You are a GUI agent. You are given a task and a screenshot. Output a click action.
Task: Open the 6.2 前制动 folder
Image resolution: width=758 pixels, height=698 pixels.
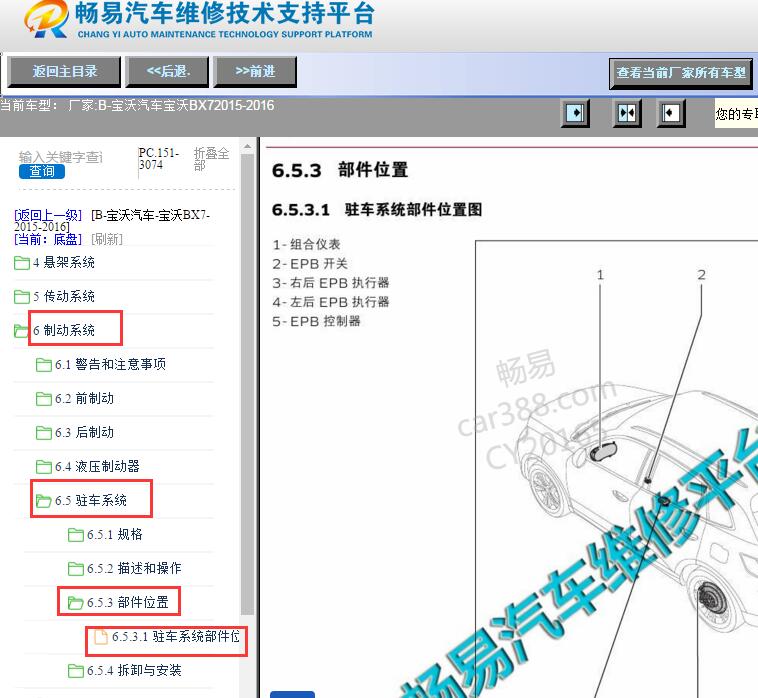click(84, 398)
